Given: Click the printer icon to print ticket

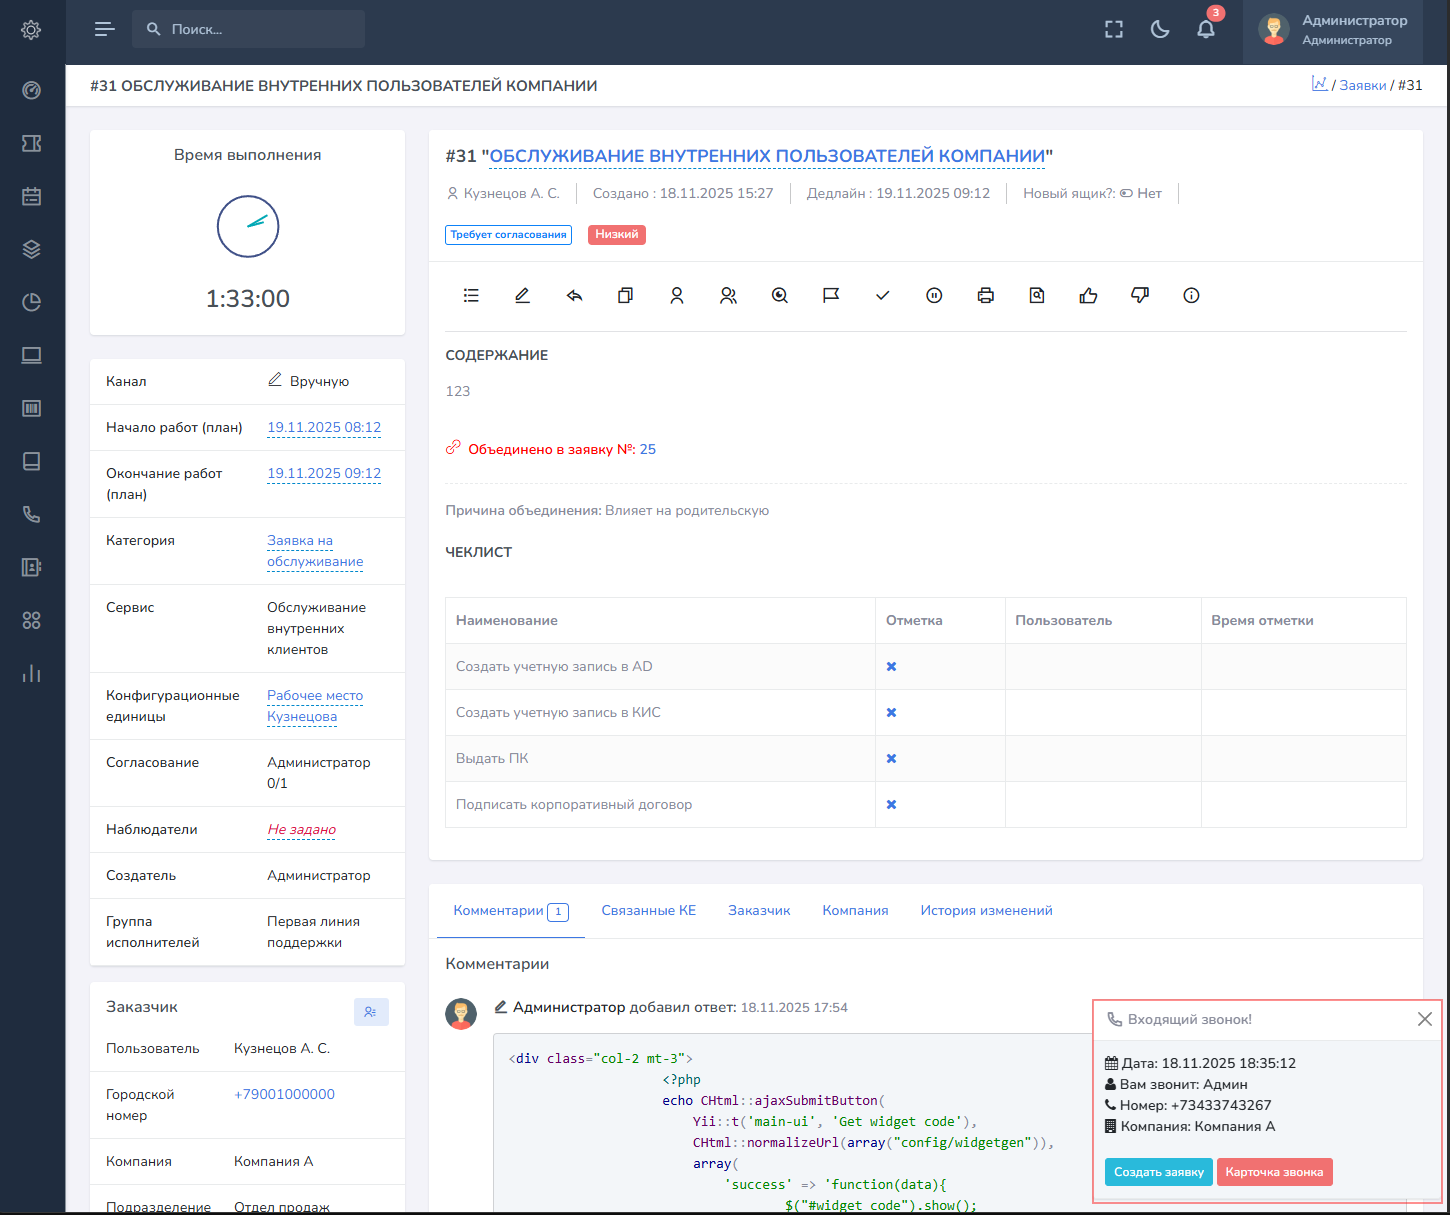Looking at the screenshot, I should 985,295.
